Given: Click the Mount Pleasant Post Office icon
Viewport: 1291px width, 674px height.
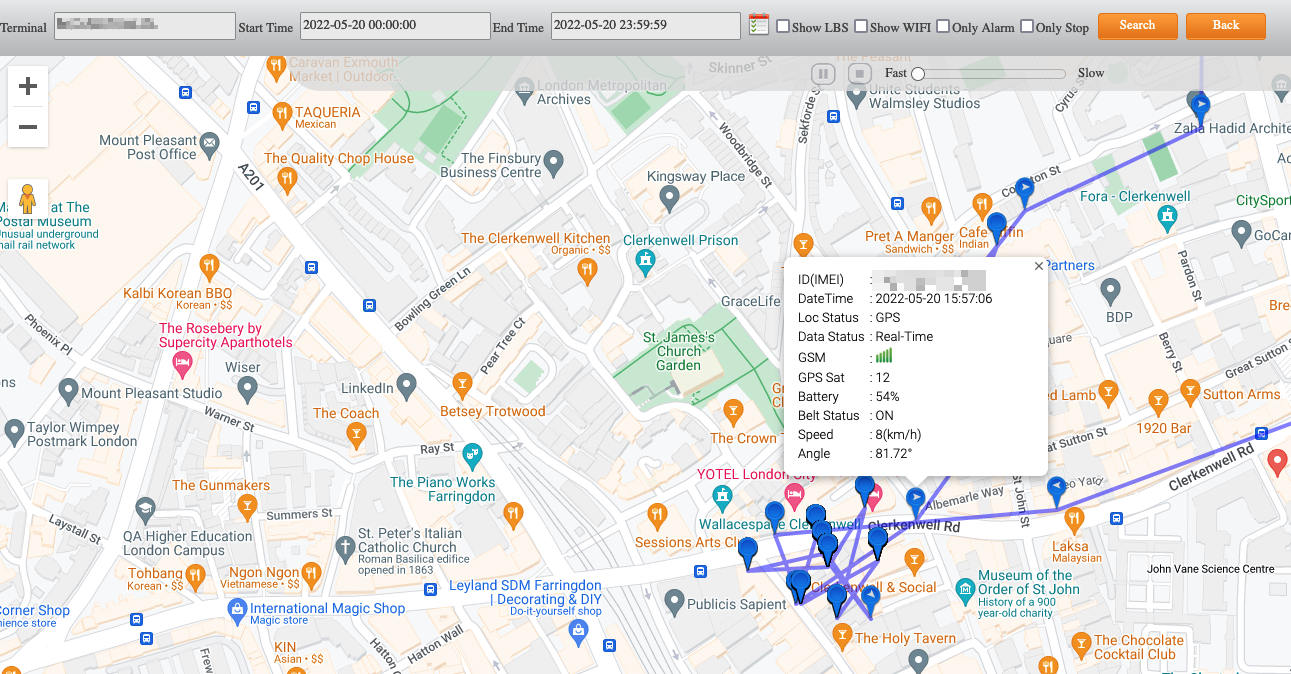Looking at the screenshot, I should tap(210, 146).
